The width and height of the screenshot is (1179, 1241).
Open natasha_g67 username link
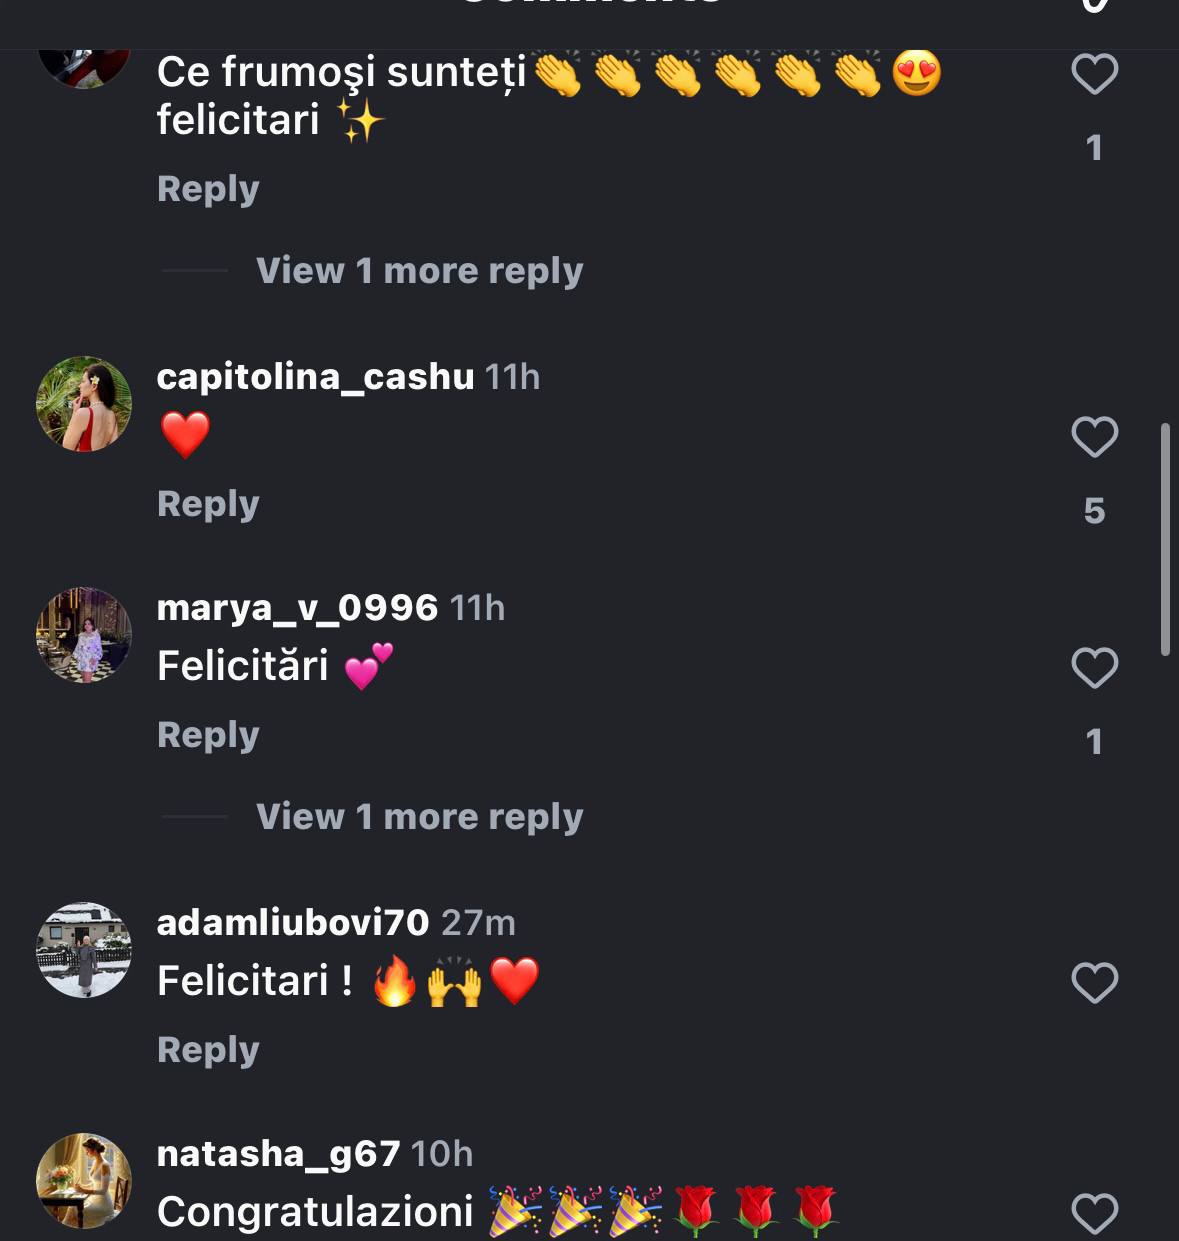[x=278, y=1154]
